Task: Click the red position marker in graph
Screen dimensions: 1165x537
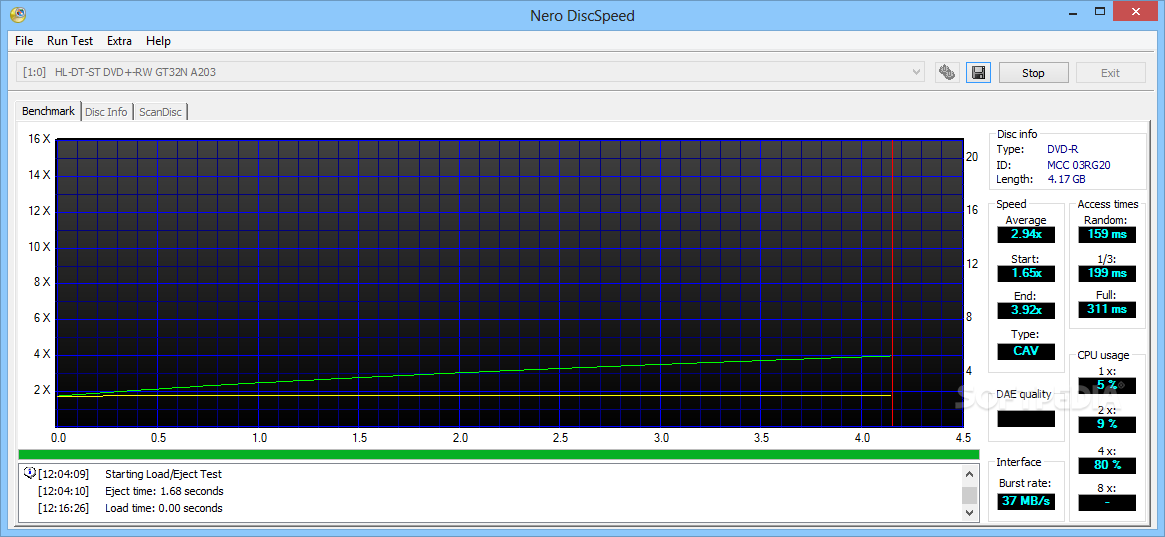Action: [892, 280]
